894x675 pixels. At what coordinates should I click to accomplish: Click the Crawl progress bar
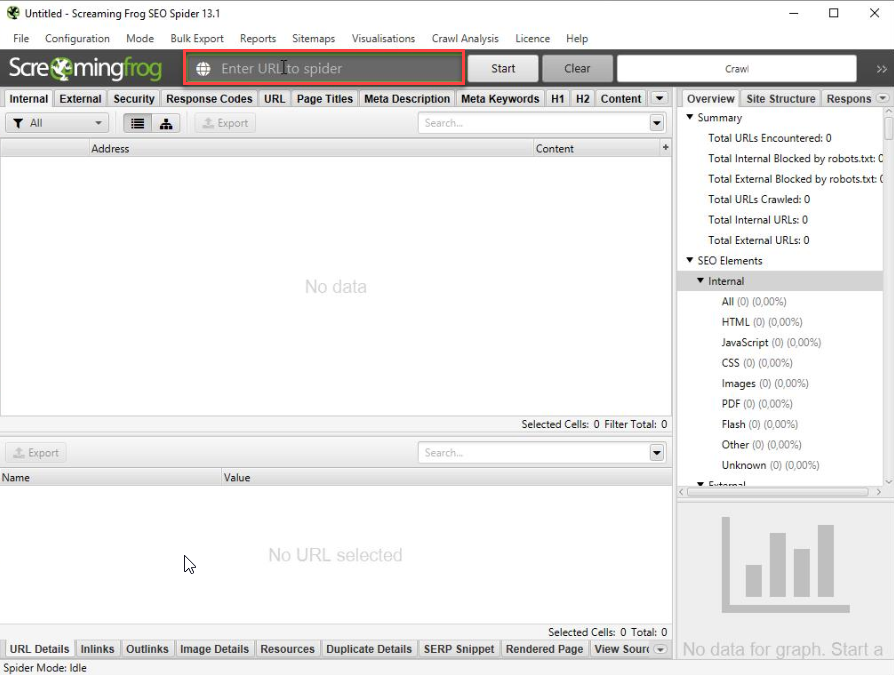(x=737, y=68)
